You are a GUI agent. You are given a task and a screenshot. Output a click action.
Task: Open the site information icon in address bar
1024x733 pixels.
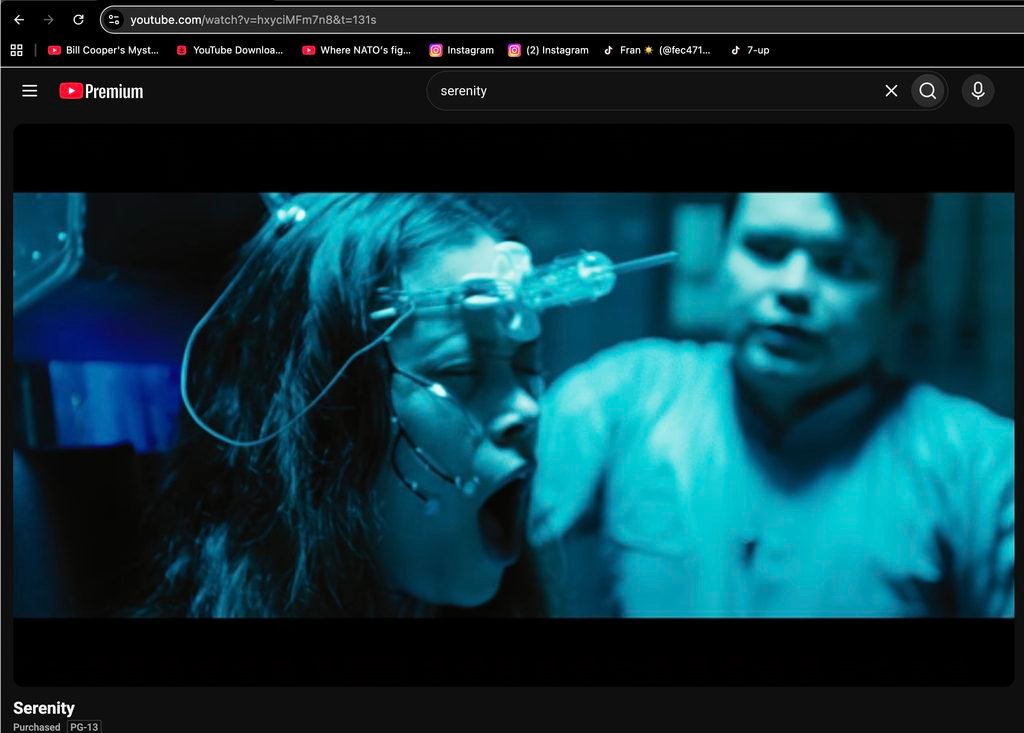tap(114, 20)
